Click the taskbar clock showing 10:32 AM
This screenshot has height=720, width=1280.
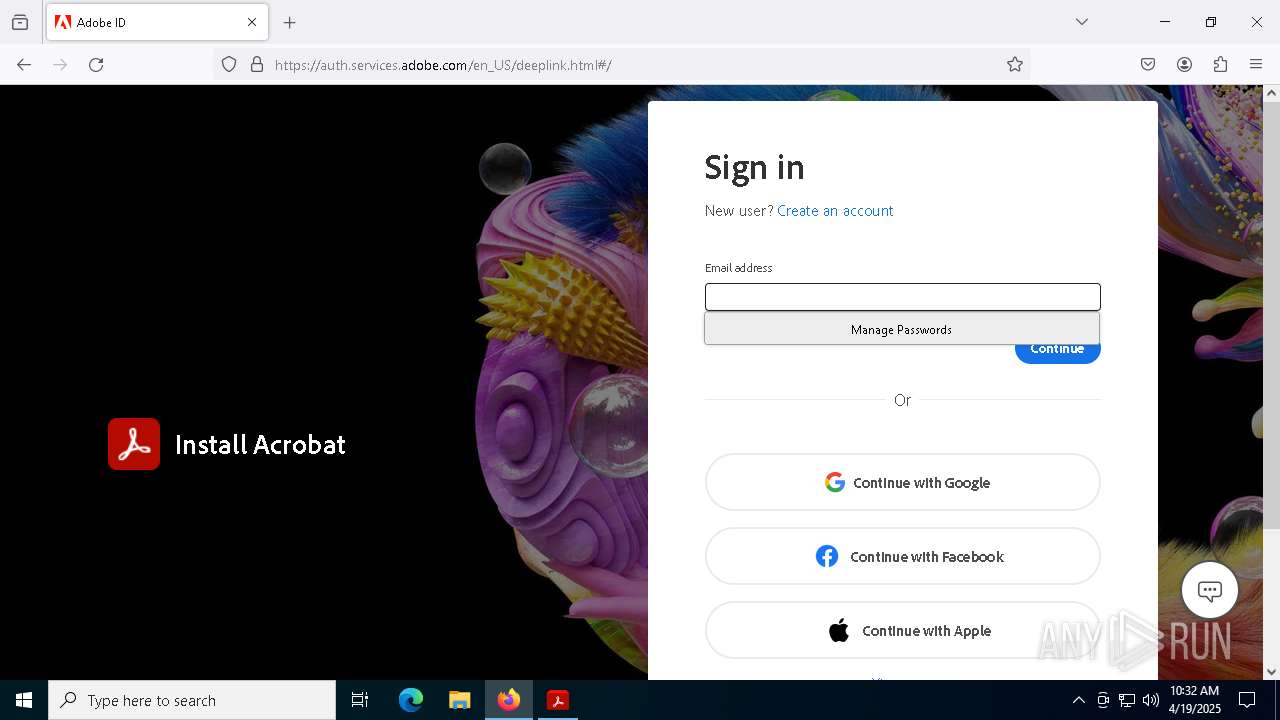tap(1195, 700)
